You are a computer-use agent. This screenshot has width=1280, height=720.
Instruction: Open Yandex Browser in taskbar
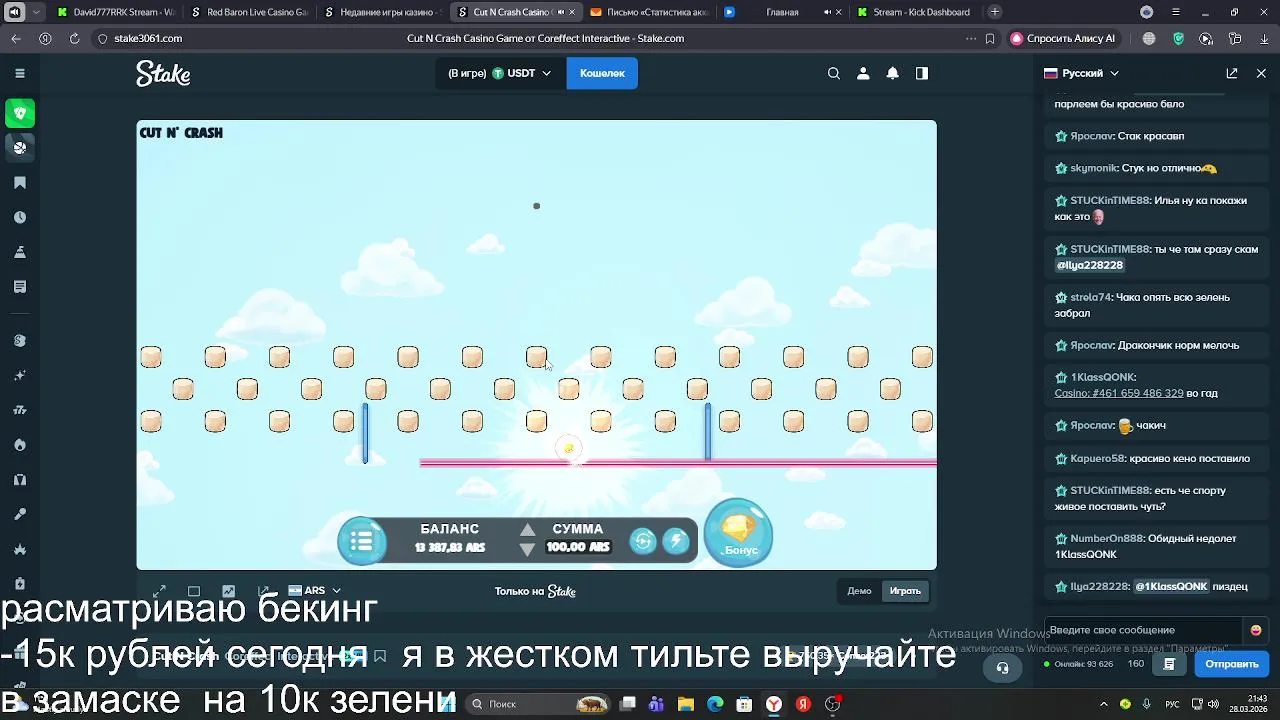773,704
